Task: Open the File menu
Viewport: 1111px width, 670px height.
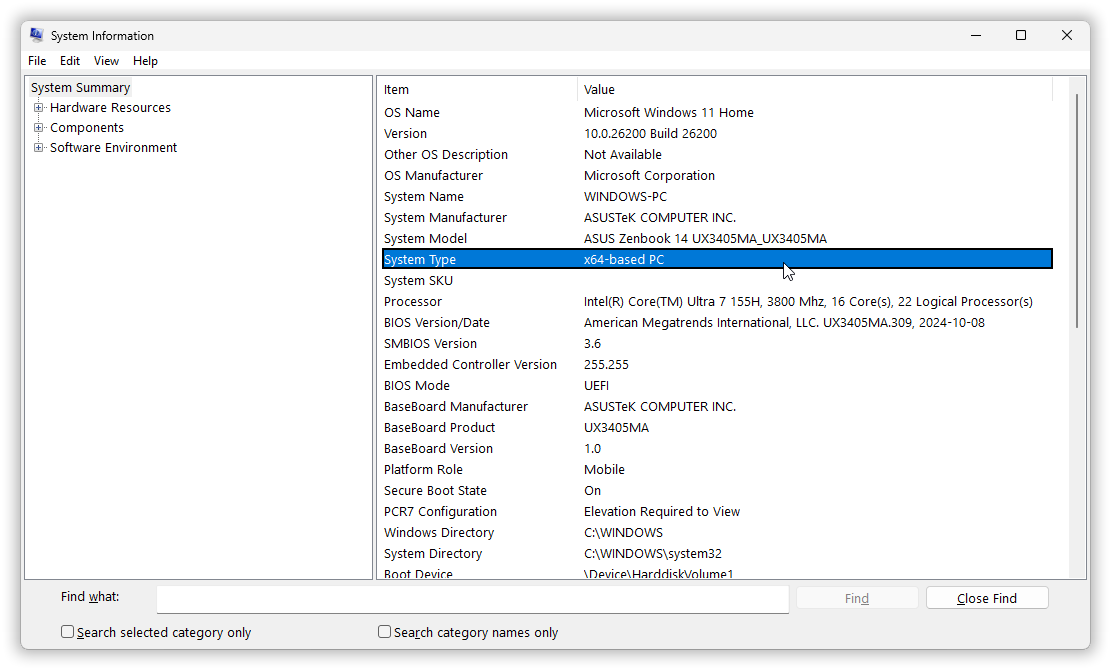Action: tap(37, 61)
